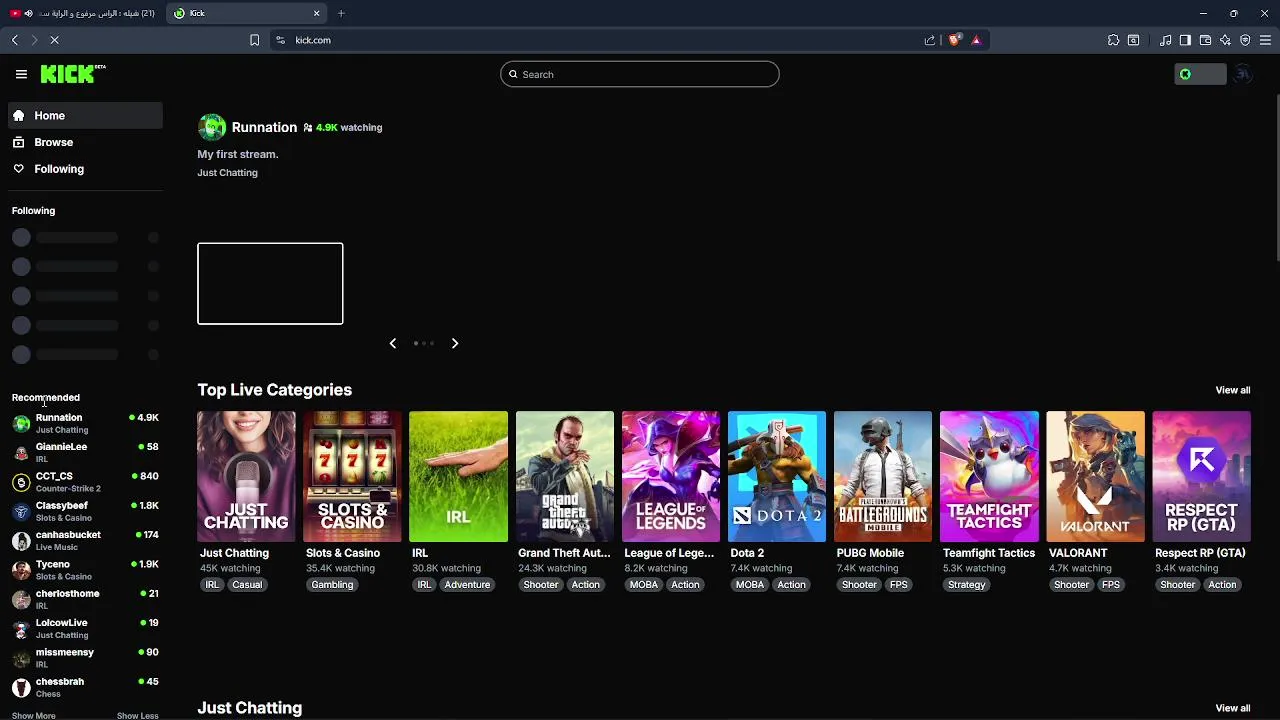Open browser main menu icon
Viewport: 1280px width, 720px height.
click(x=1265, y=40)
